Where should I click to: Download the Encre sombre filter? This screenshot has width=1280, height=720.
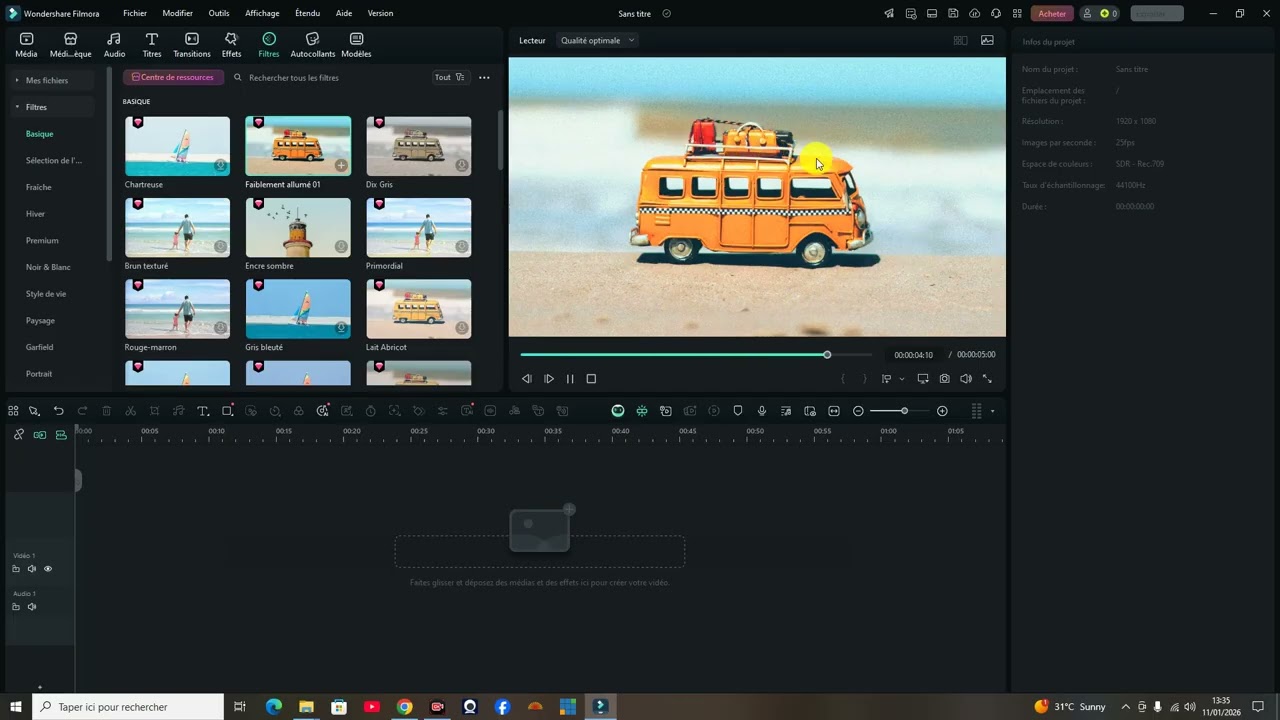pos(341,246)
